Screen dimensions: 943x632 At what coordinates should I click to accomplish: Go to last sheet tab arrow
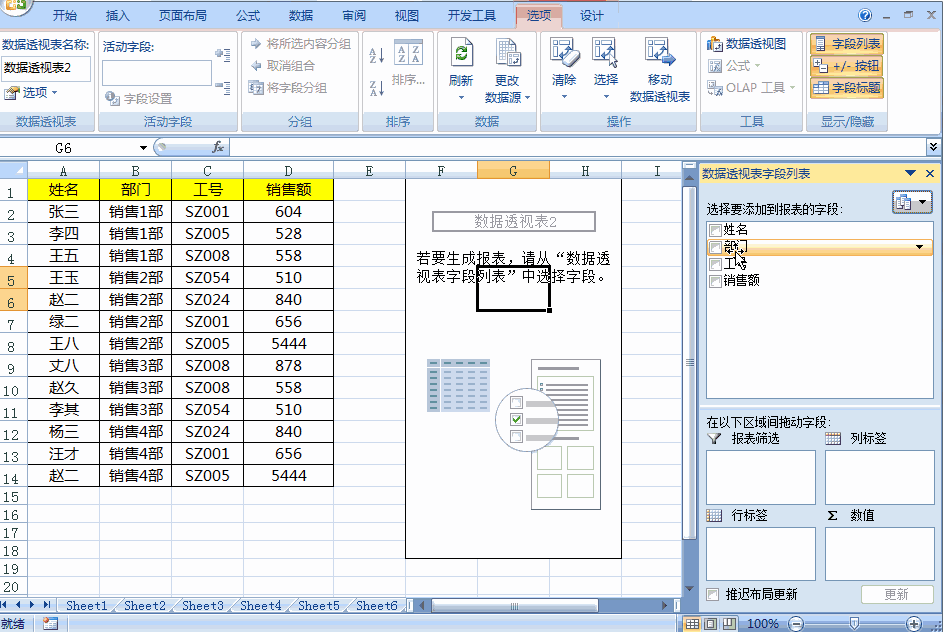click(46, 605)
